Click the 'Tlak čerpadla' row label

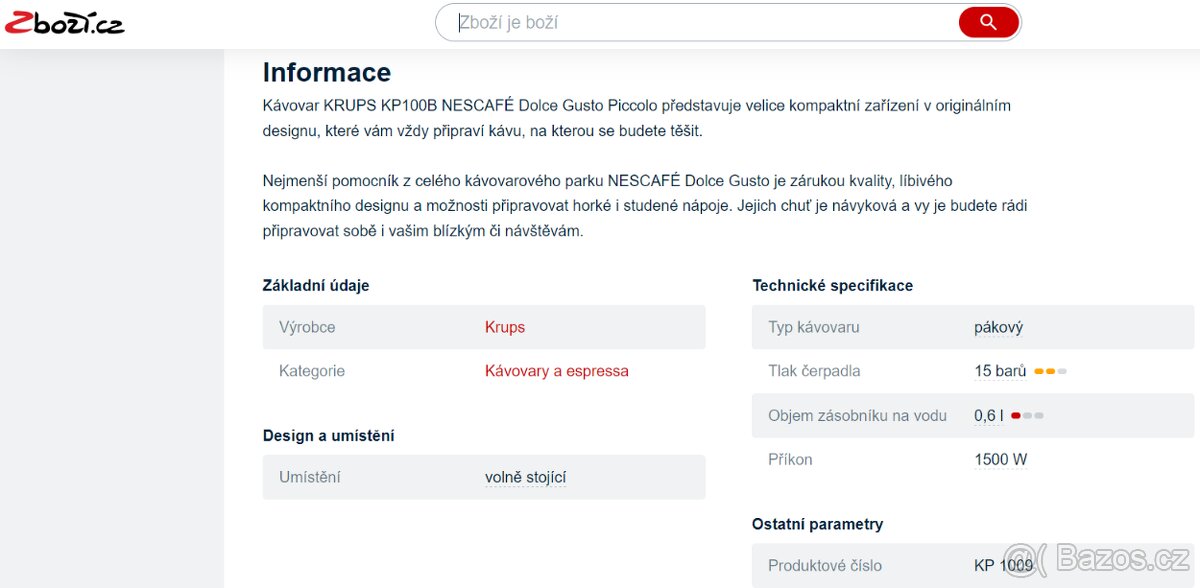(x=814, y=371)
